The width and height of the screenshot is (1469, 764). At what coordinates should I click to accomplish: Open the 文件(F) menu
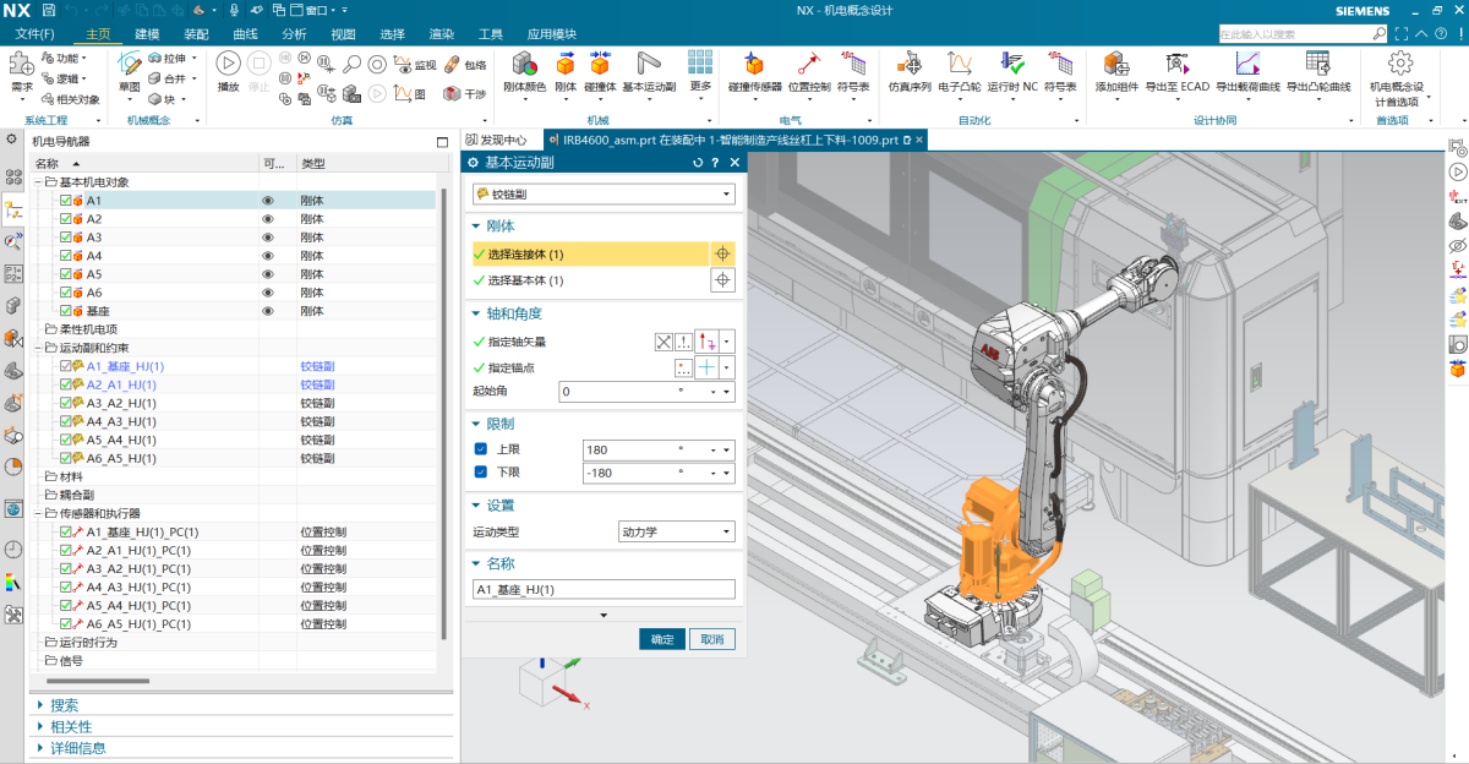(x=35, y=34)
